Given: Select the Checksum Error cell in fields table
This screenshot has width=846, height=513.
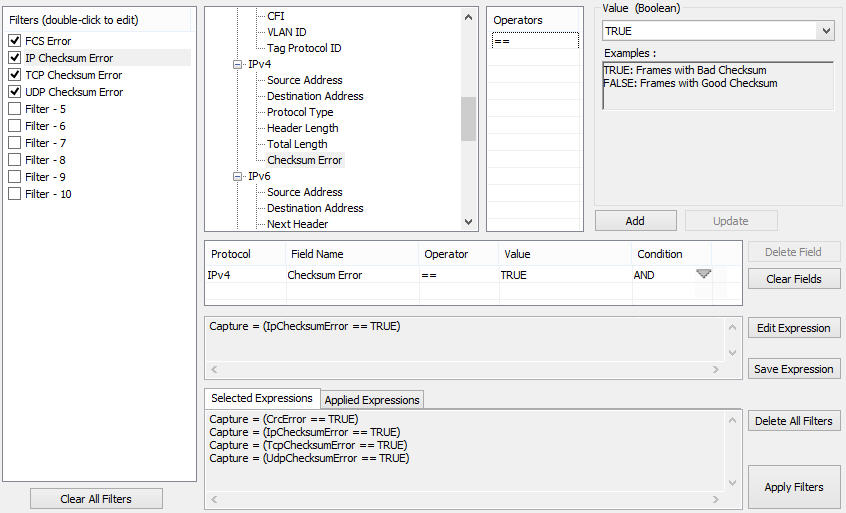Looking at the screenshot, I should [352, 275].
